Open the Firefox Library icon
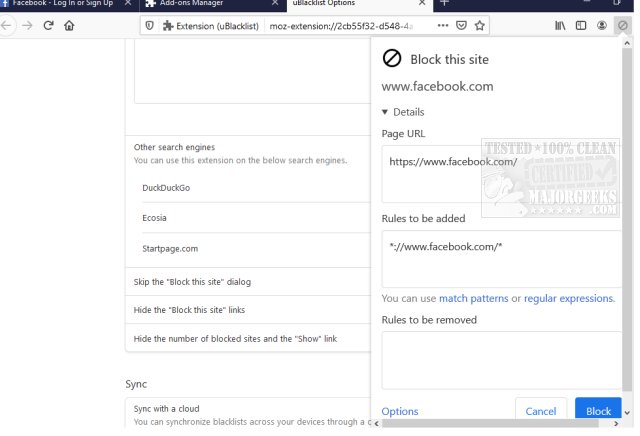Screen dimensions: 640x436 tap(559, 25)
